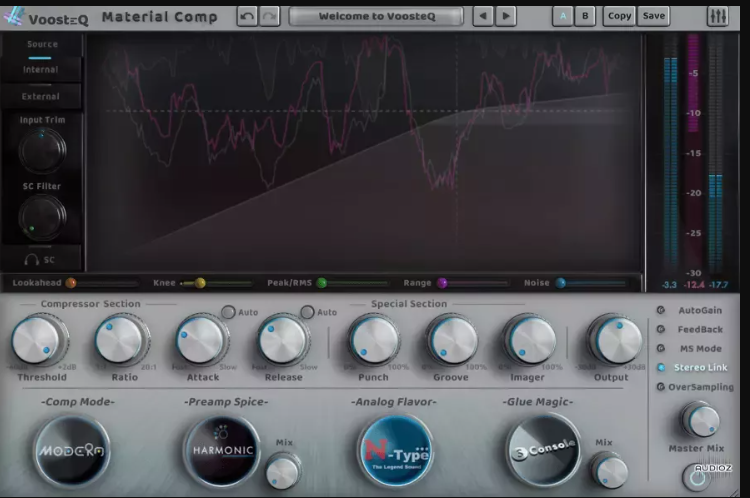Toggle the sidechain headphone listen icon
750x498 pixels.
click(31, 259)
